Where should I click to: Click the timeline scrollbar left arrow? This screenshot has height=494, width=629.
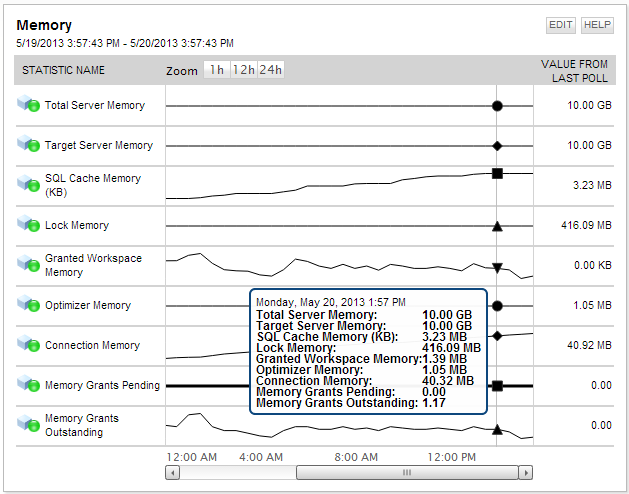coord(172,472)
